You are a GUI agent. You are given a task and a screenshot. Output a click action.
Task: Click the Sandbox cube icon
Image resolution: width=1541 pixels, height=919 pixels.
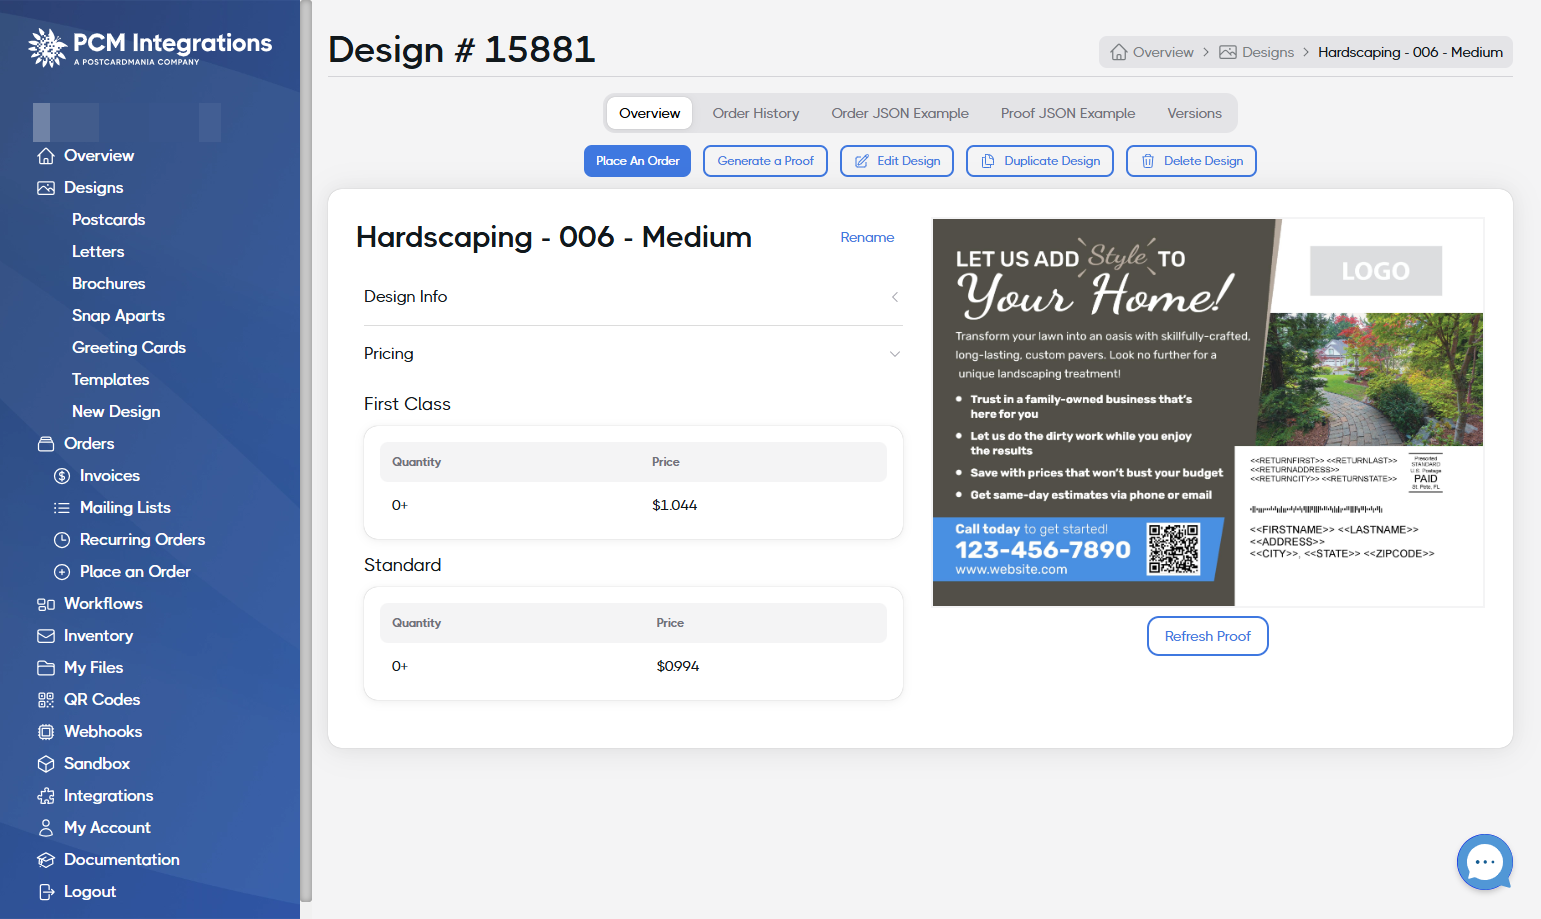coord(46,764)
